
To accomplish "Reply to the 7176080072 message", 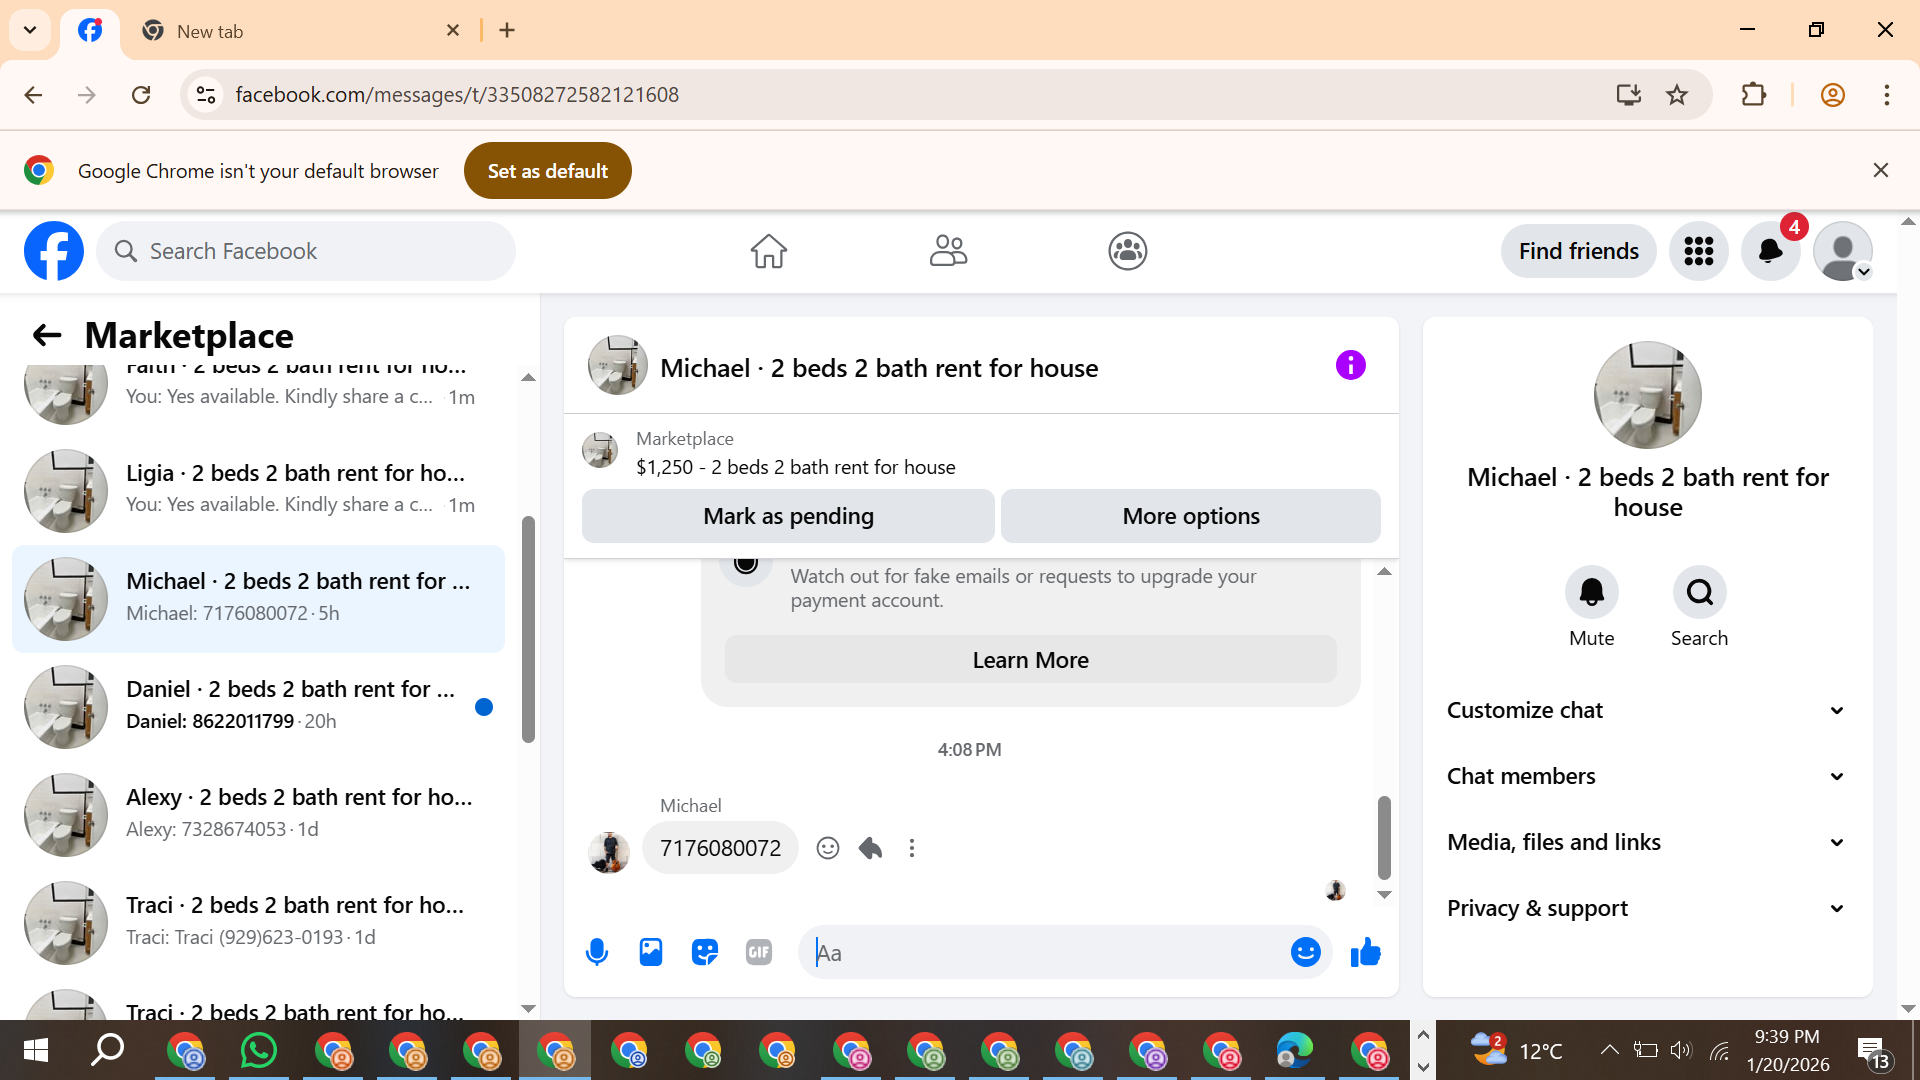I will (870, 848).
